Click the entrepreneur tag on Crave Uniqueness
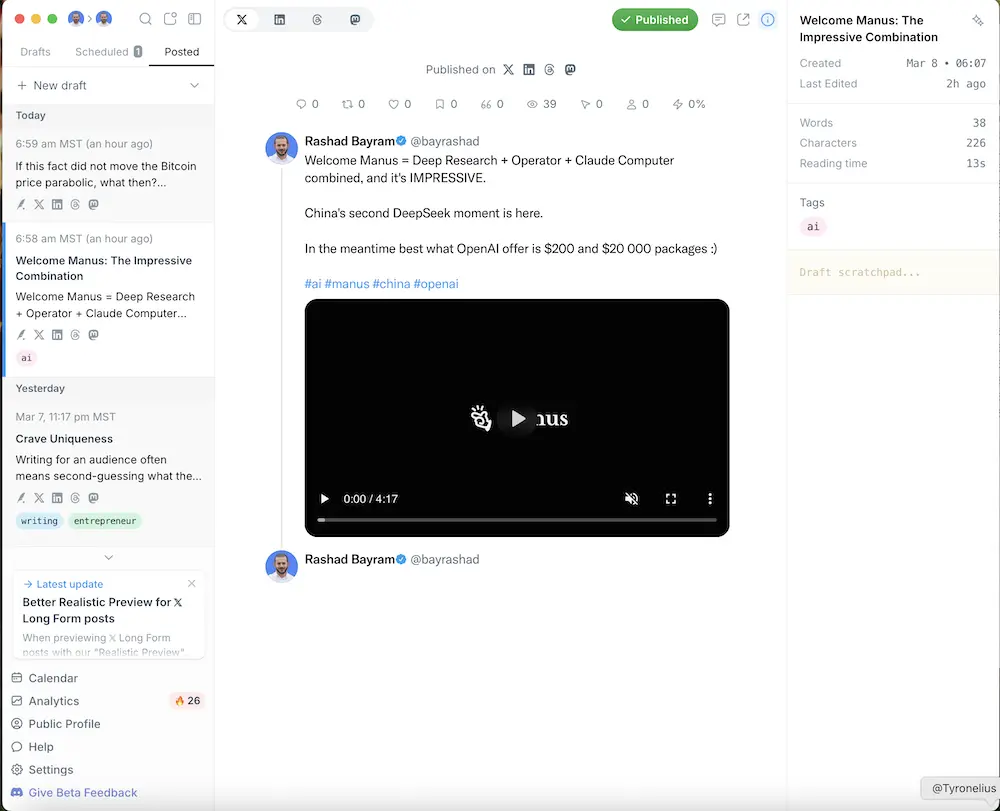The height and width of the screenshot is (811, 1000). click(105, 521)
